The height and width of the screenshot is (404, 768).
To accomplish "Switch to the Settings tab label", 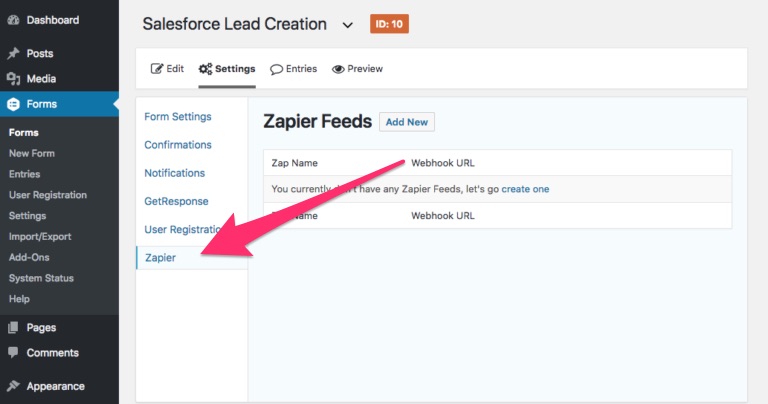I will (235, 69).
